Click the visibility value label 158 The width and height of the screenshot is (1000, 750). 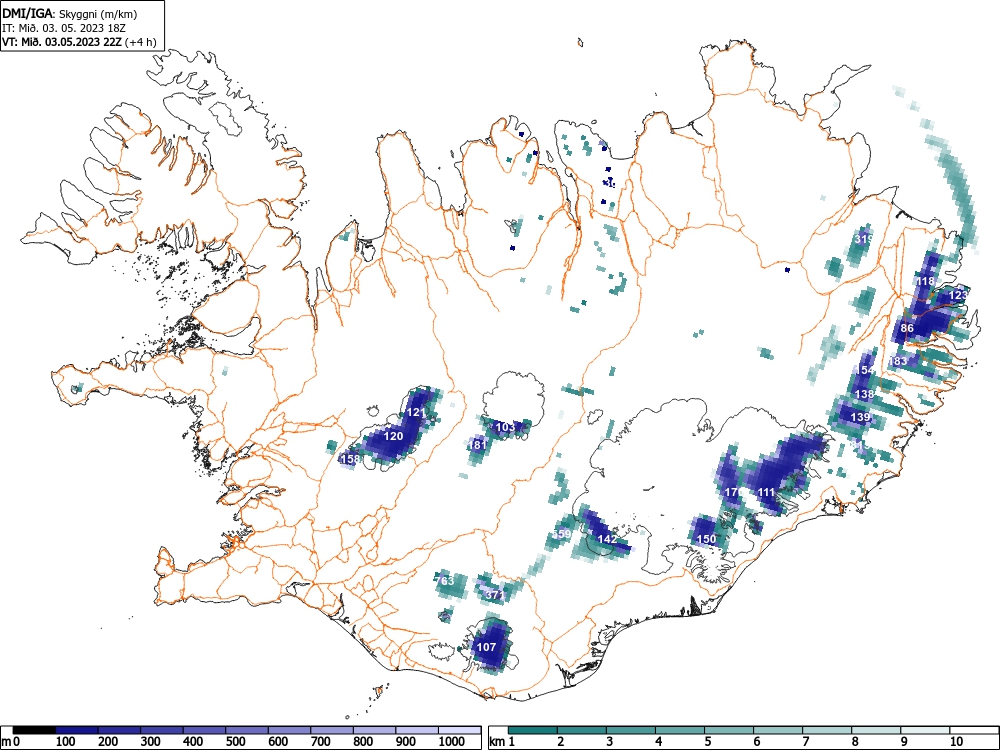pyautogui.click(x=351, y=459)
